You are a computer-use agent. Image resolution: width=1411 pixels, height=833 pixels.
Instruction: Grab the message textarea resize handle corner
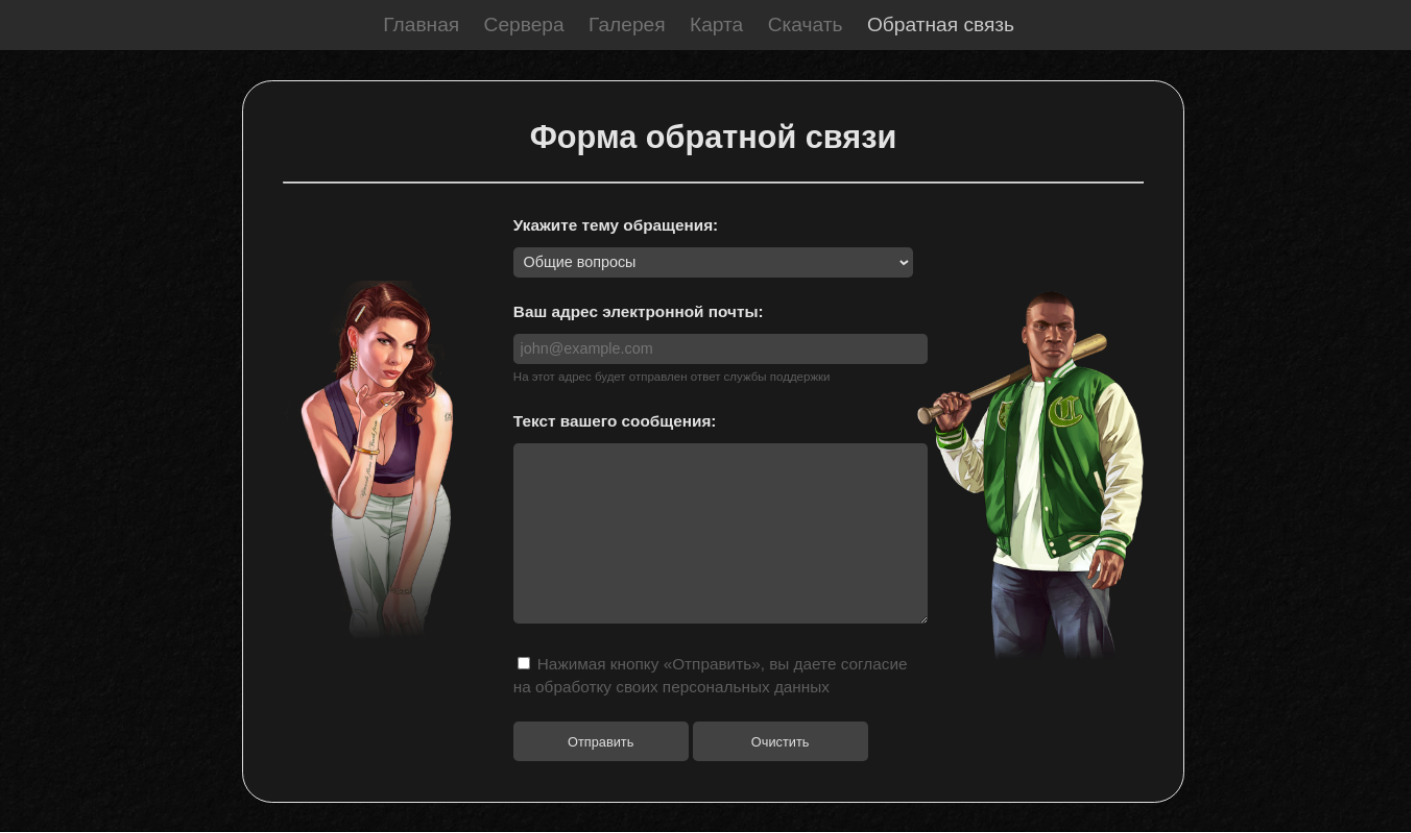(923, 619)
